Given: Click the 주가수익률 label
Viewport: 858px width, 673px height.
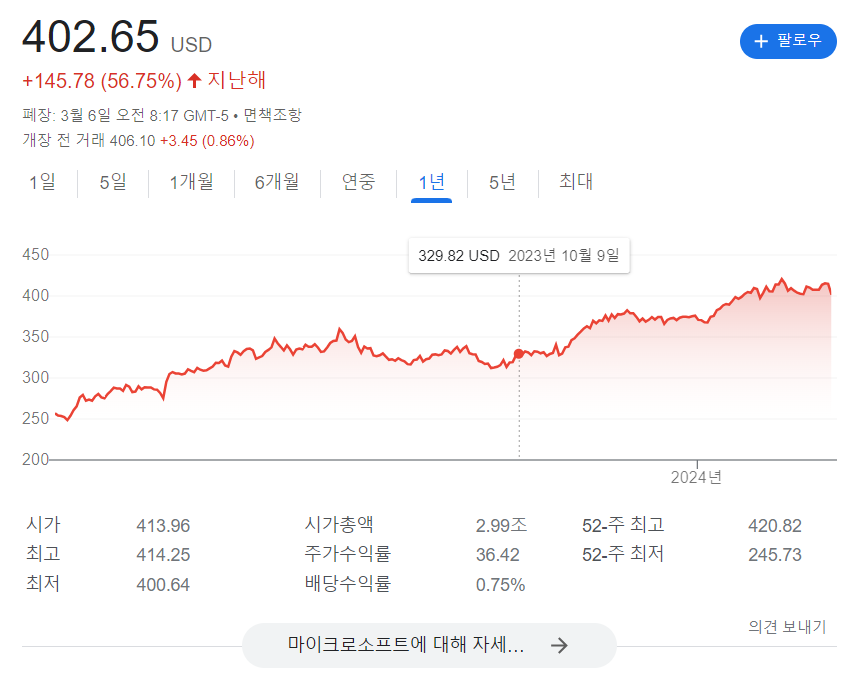Looking at the screenshot, I should click(347, 554).
